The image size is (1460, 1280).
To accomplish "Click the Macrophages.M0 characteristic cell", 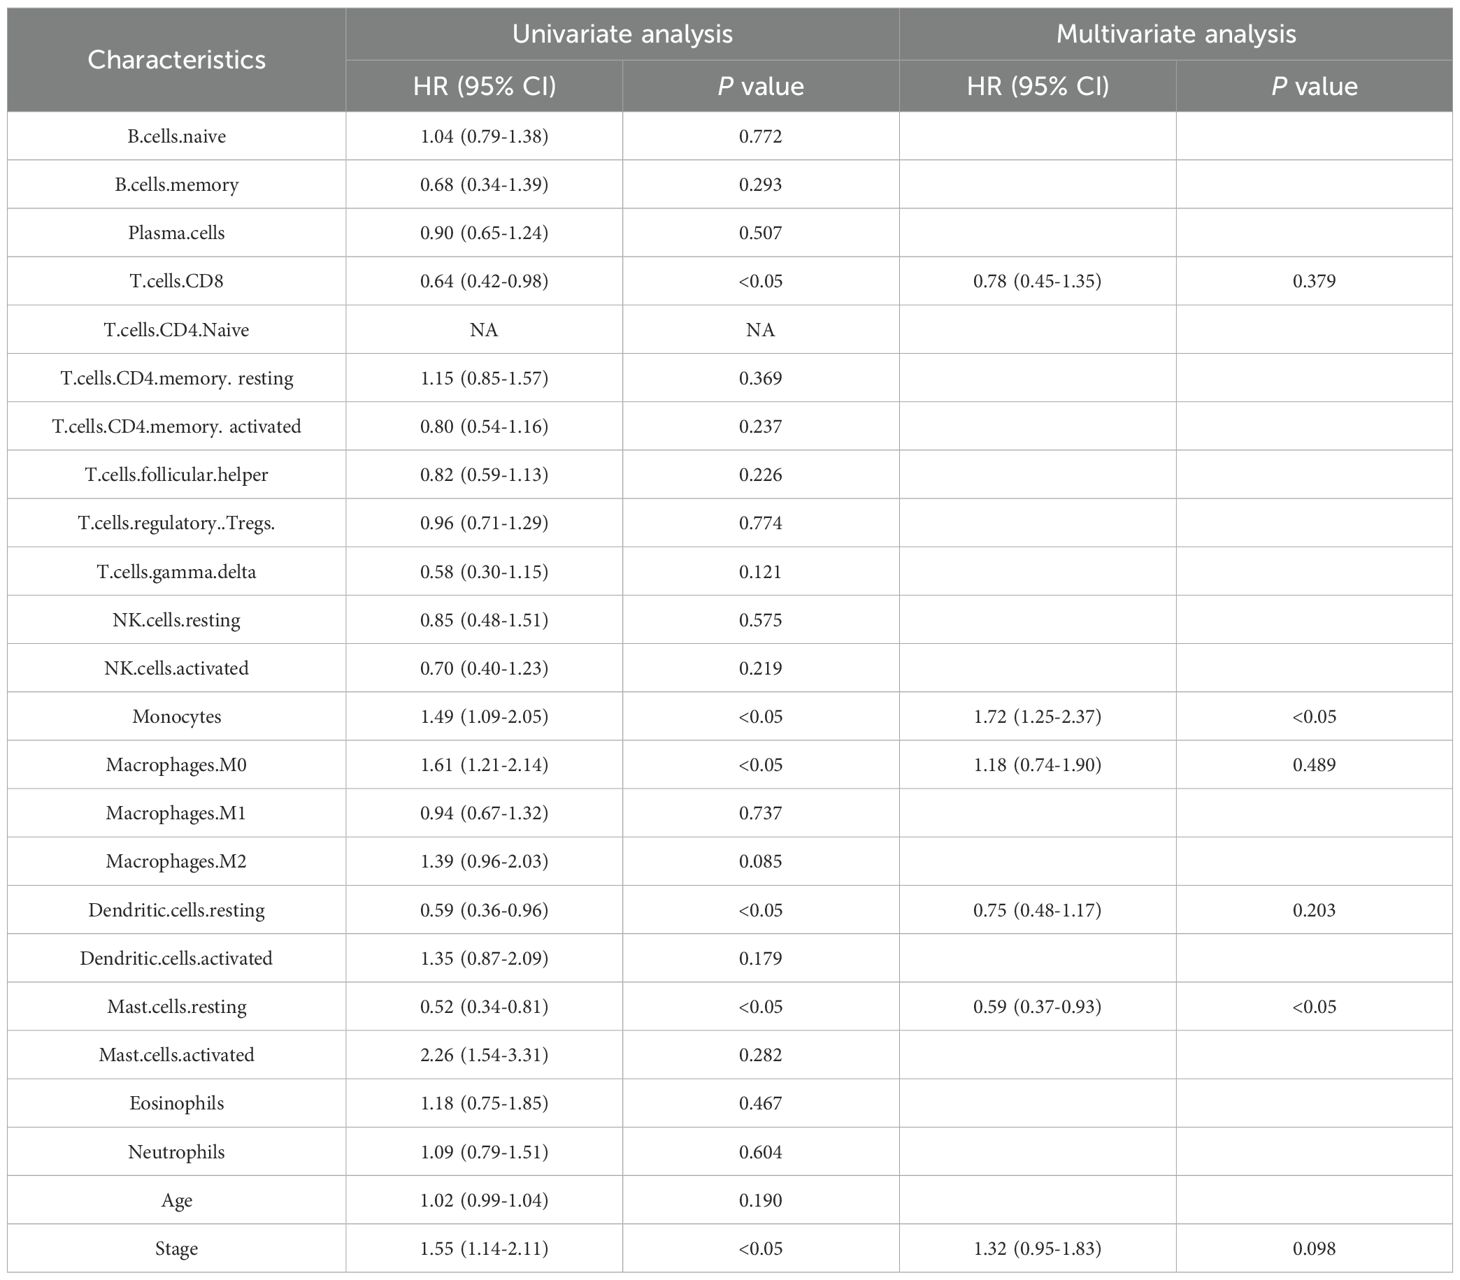I will 176,765.
